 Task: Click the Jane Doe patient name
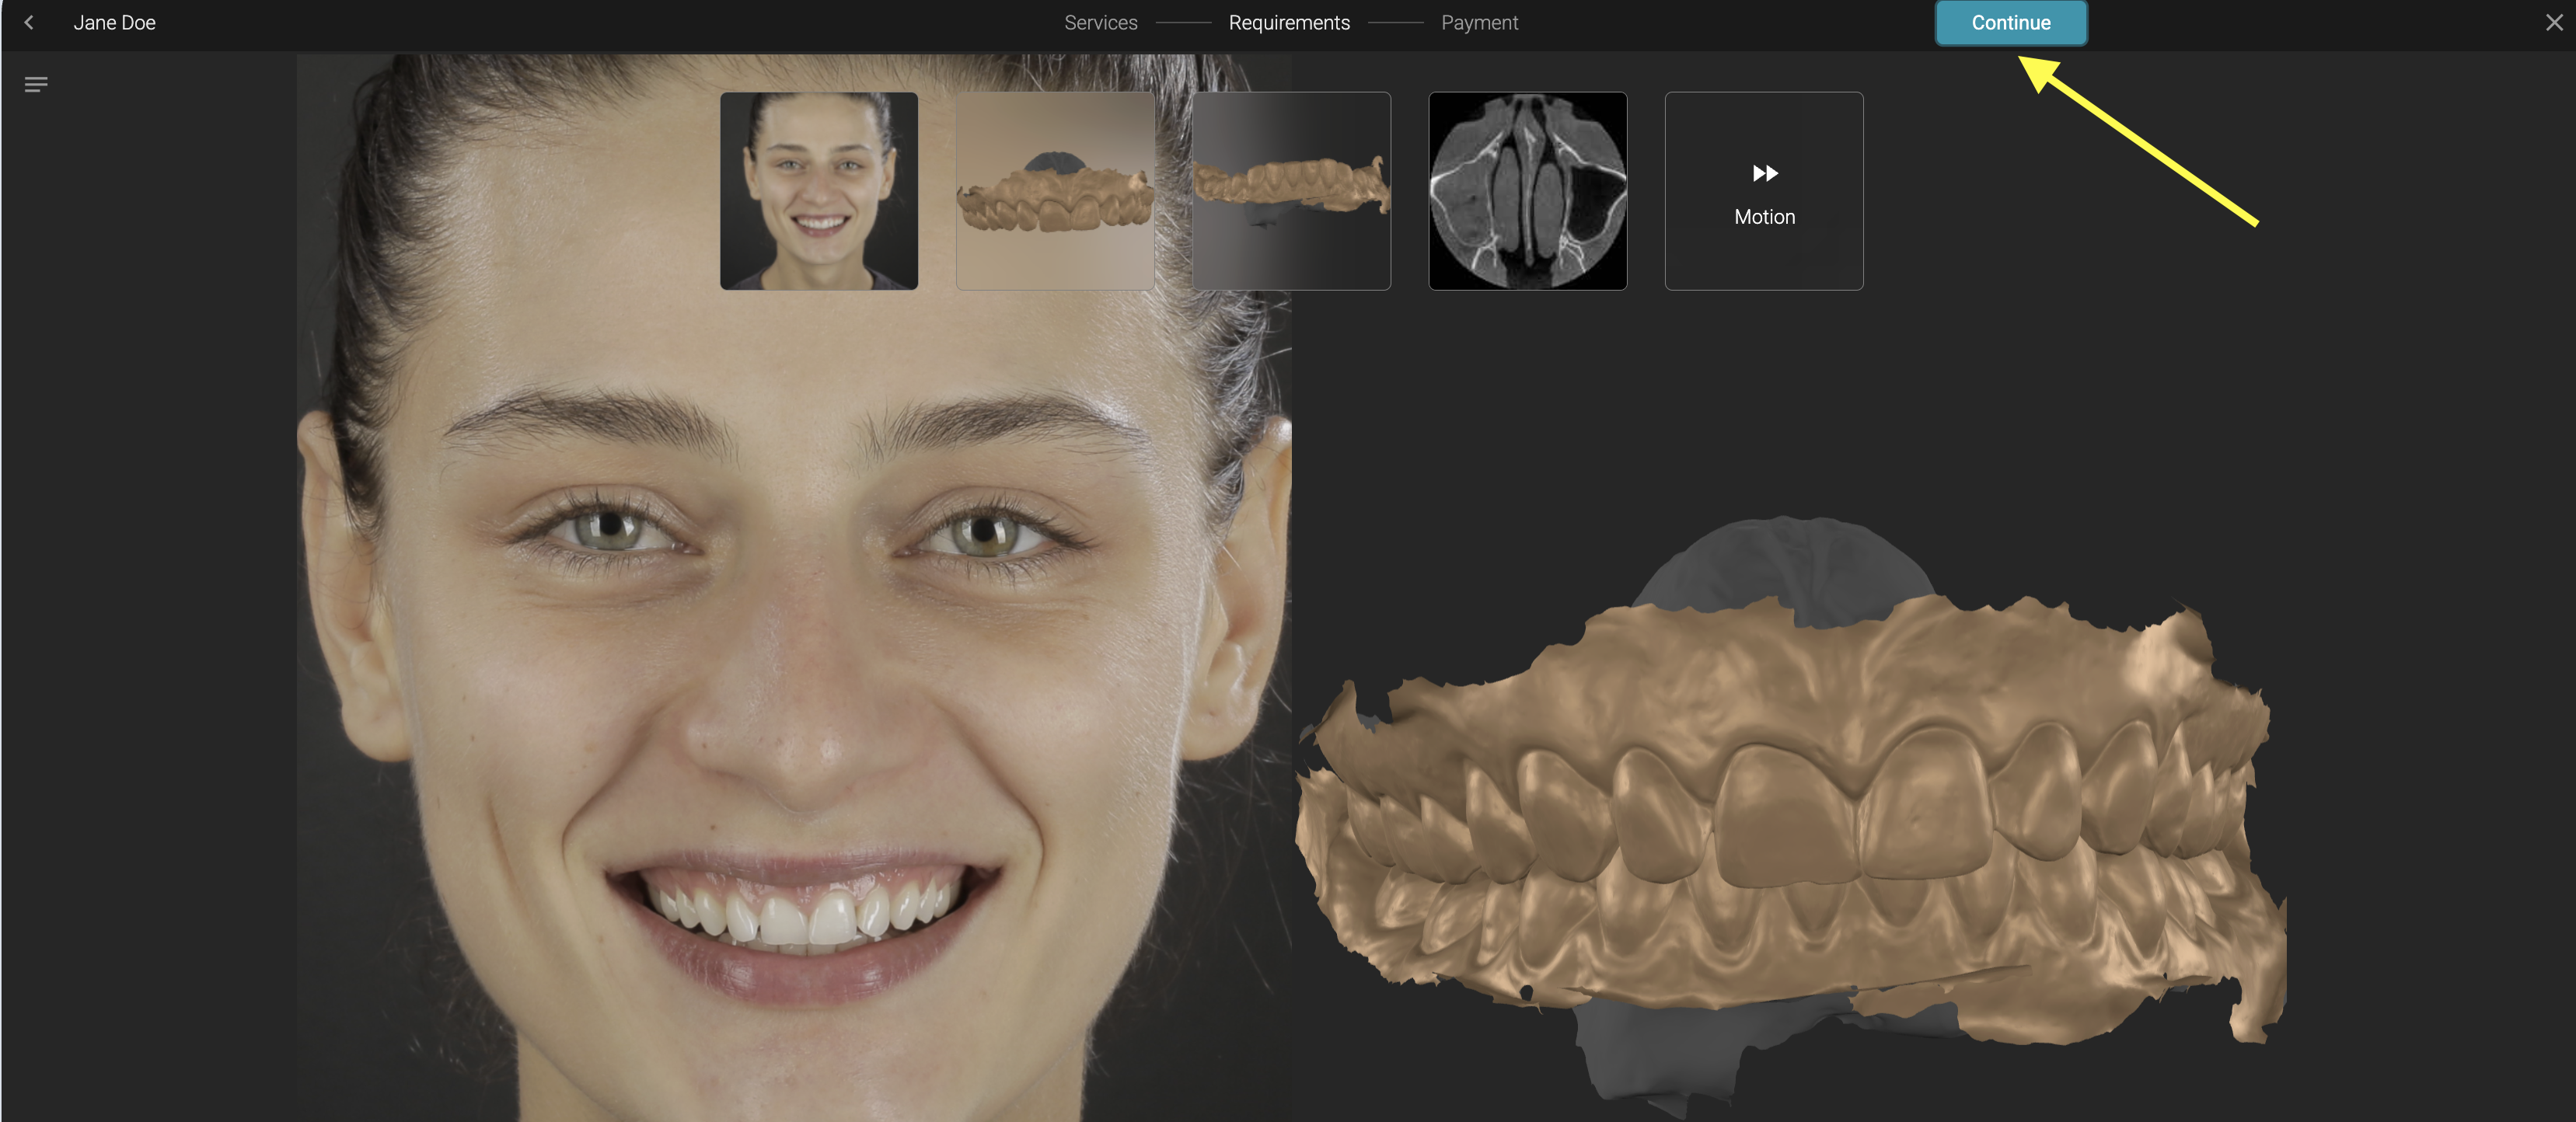(114, 22)
